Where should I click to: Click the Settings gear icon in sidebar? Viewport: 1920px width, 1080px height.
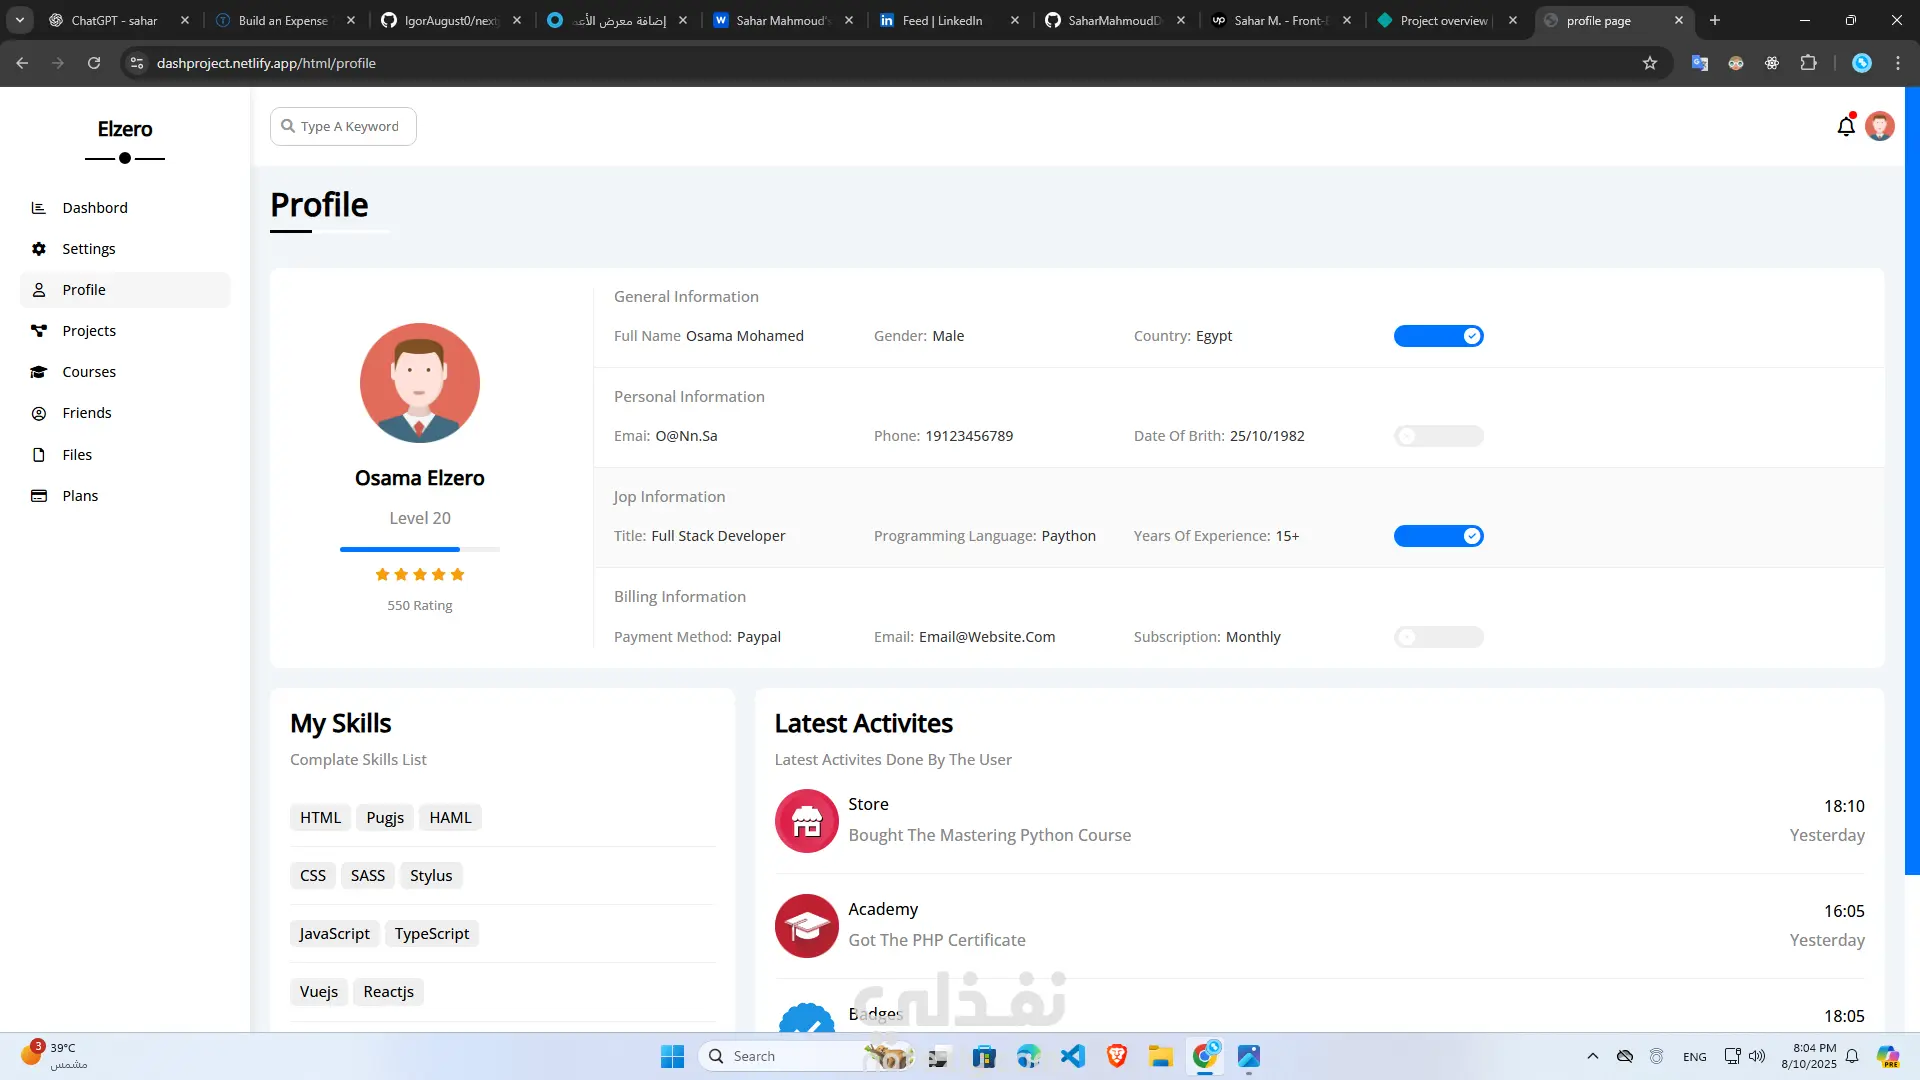tap(39, 249)
